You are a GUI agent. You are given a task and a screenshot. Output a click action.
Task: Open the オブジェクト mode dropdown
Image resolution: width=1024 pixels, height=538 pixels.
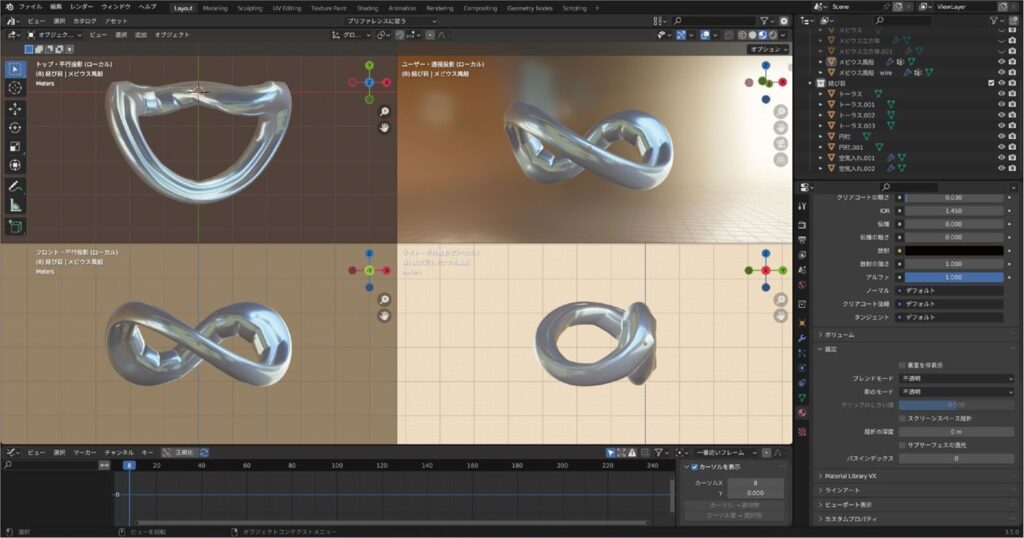55,35
